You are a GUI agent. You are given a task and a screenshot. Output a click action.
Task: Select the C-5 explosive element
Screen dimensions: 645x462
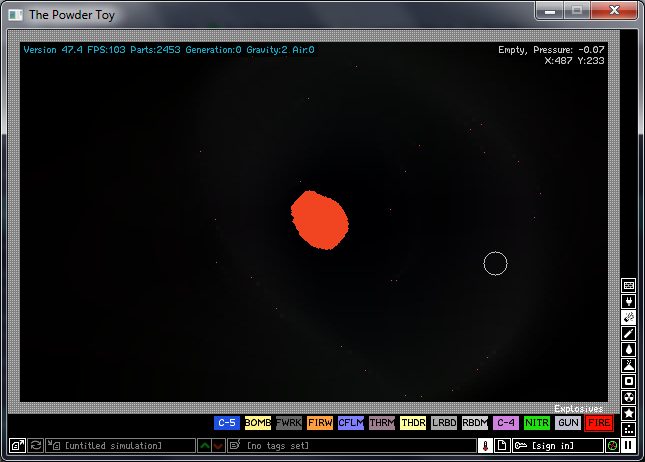tap(227, 423)
